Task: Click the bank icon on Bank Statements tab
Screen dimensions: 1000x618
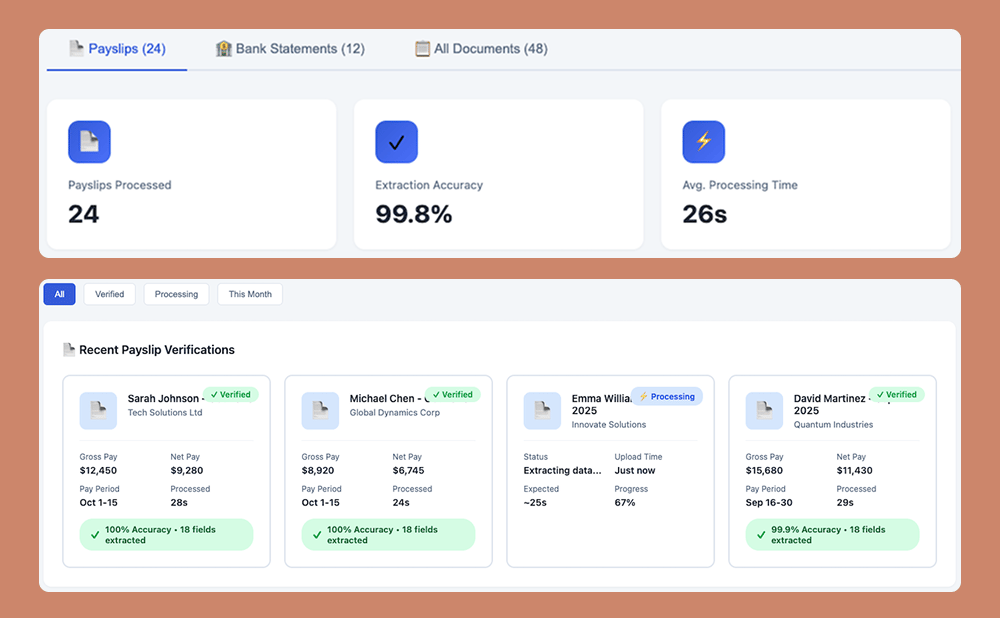Action: 223,48
